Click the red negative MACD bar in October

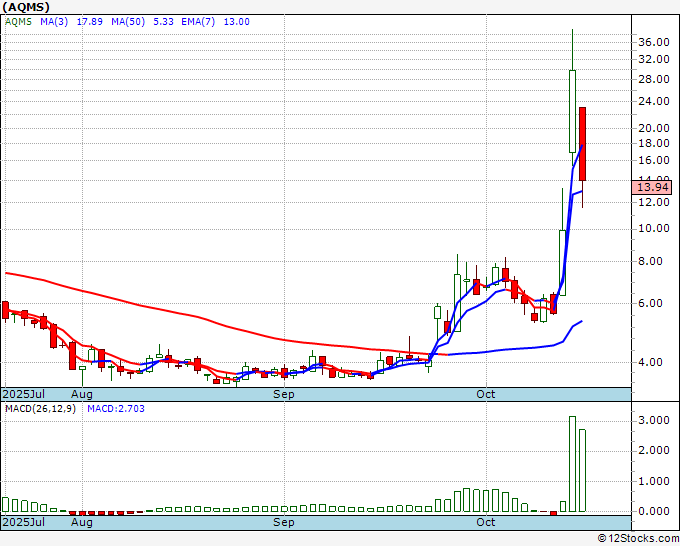tap(553, 513)
